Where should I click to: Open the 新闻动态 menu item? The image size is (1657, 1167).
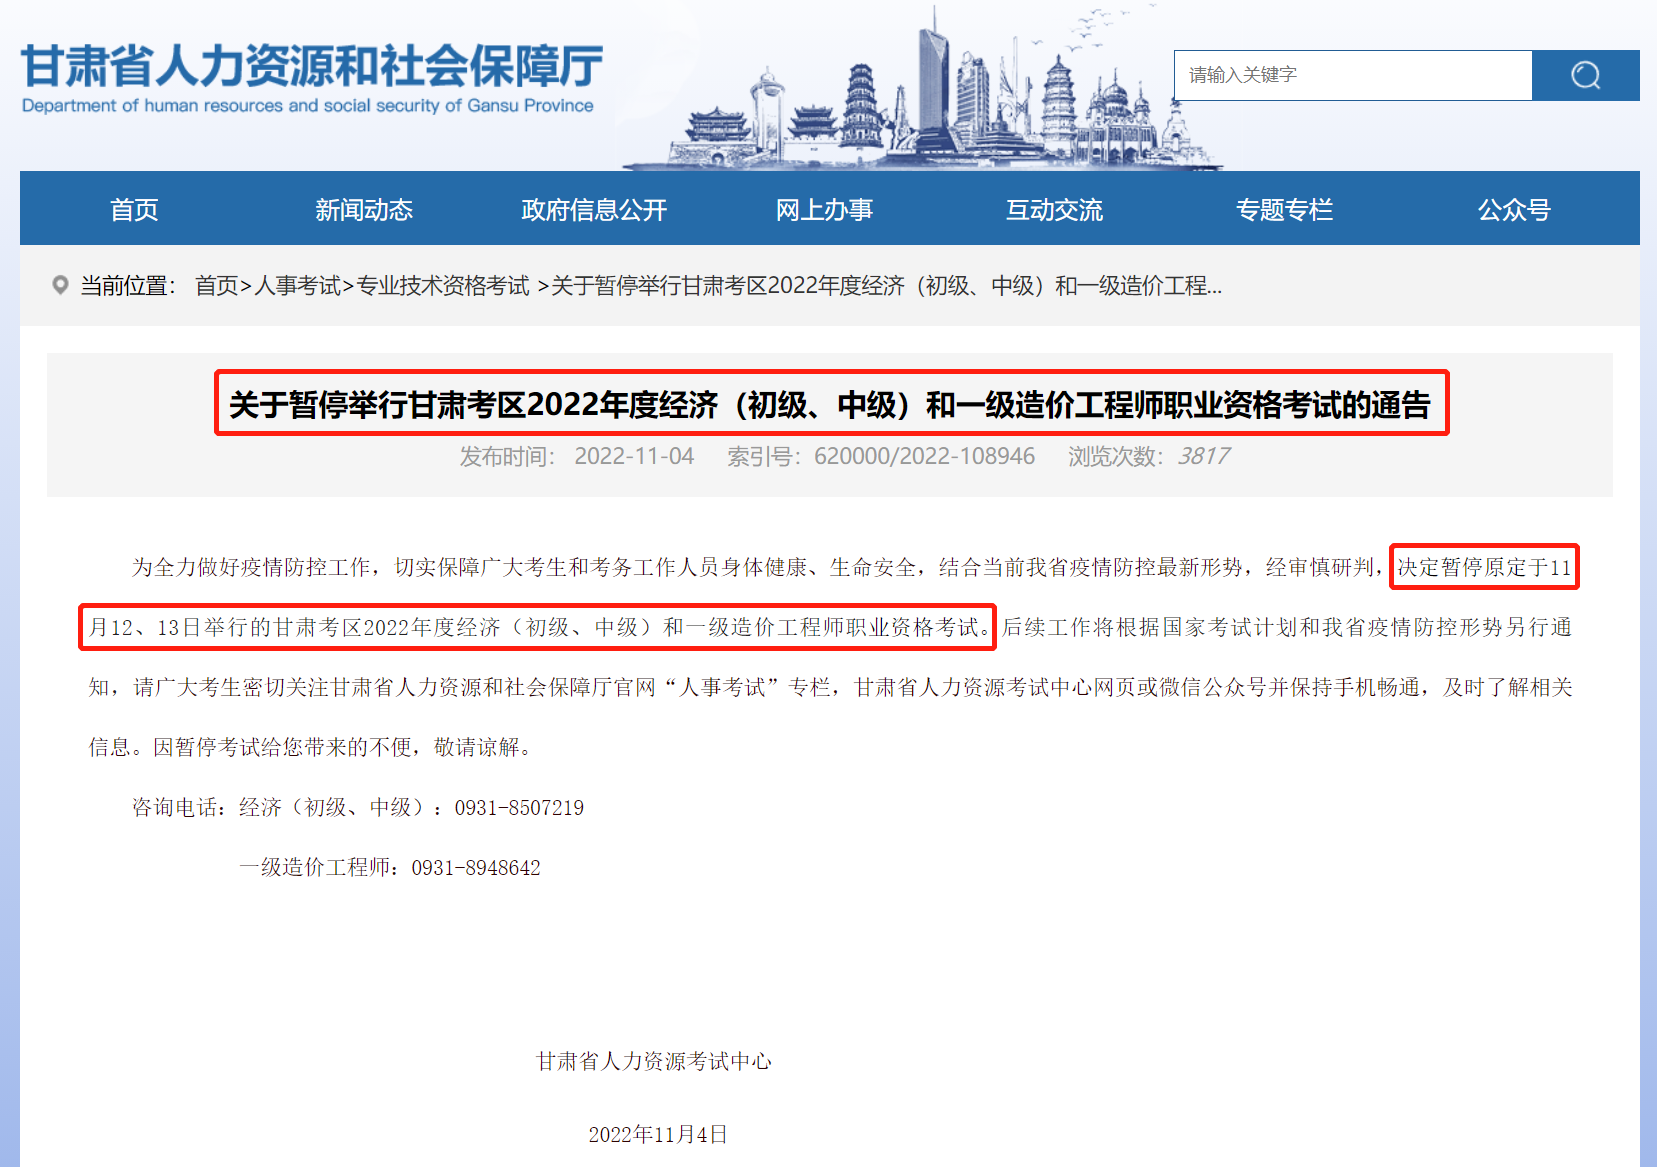coord(364,210)
